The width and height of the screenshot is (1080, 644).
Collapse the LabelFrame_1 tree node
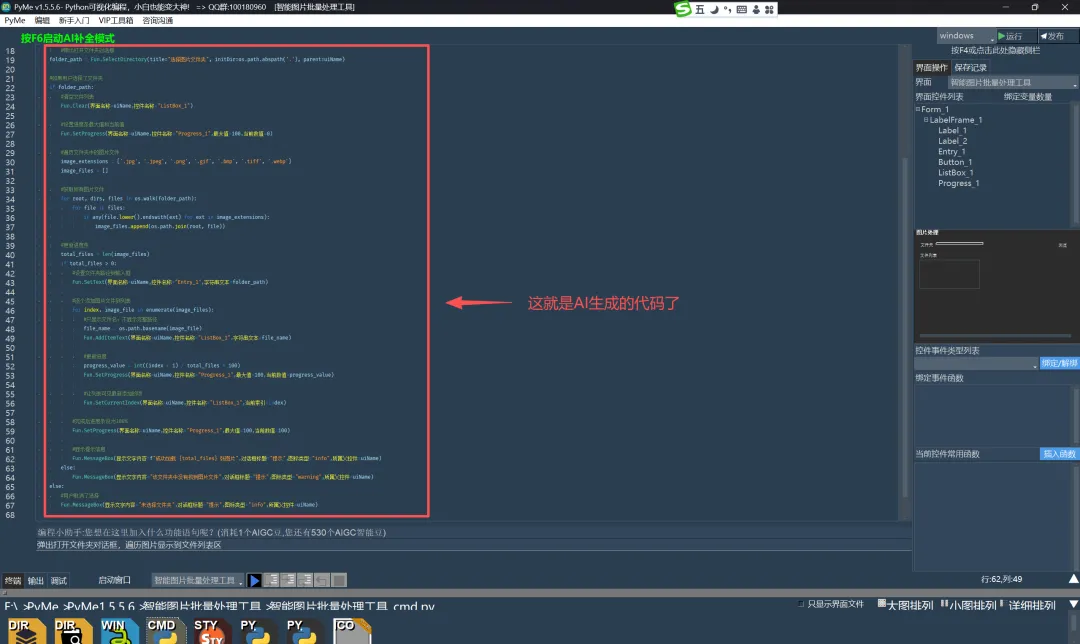pos(926,119)
